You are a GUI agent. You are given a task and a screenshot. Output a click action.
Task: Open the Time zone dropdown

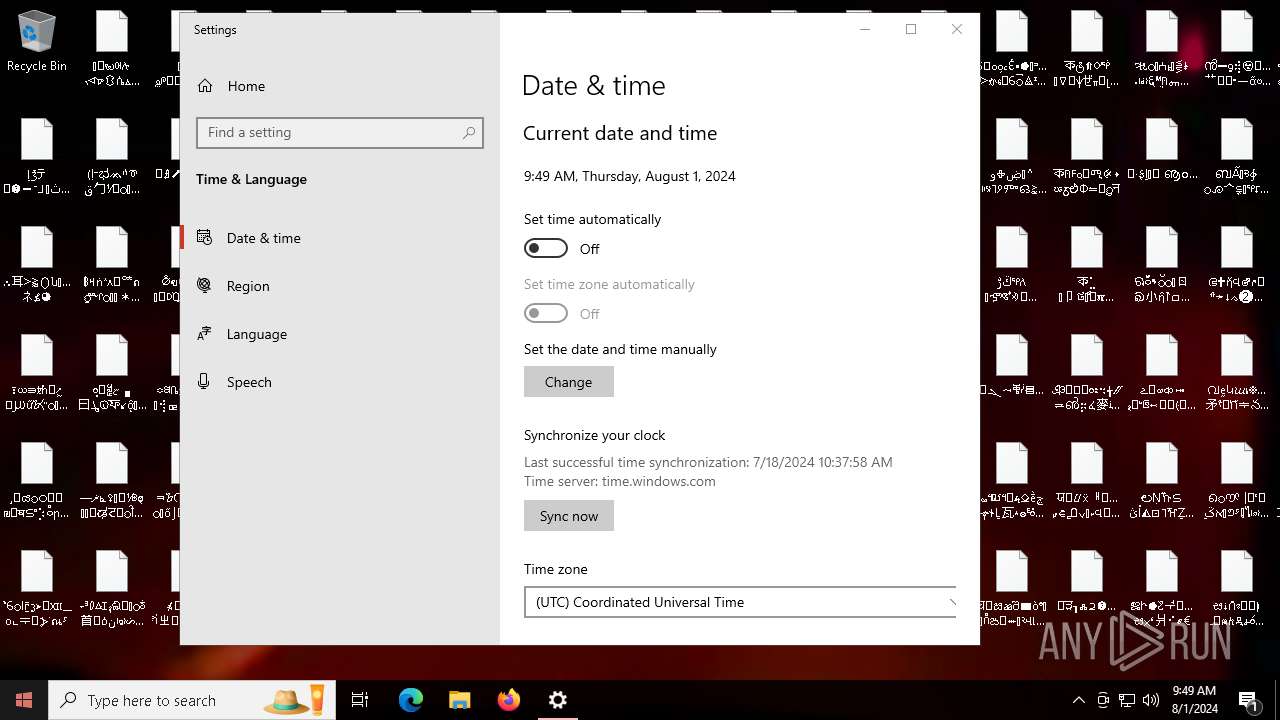tap(740, 602)
